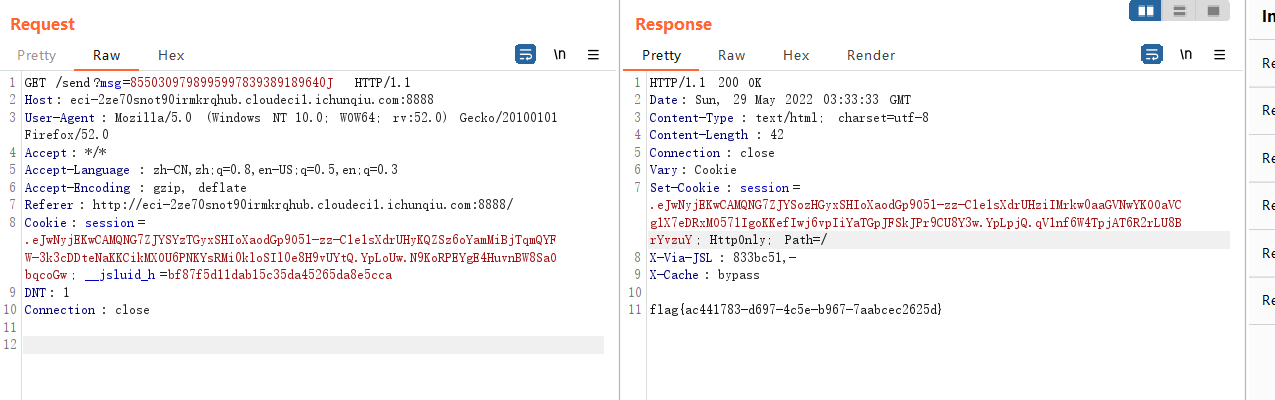Show non-printable characters in Response panel
Image resolution: width=1275 pixels, height=400 pixels.
[1186, 55]
